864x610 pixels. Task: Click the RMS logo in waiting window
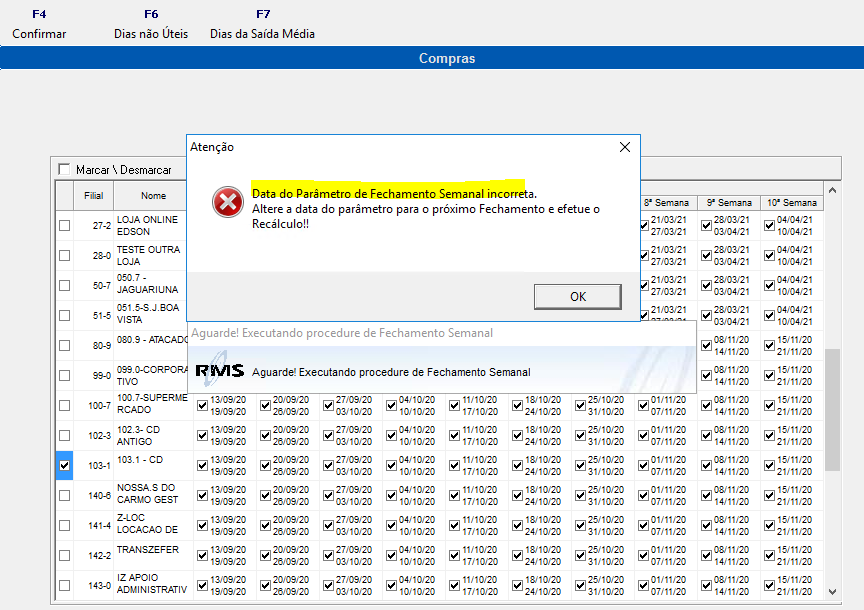point(219,370)
